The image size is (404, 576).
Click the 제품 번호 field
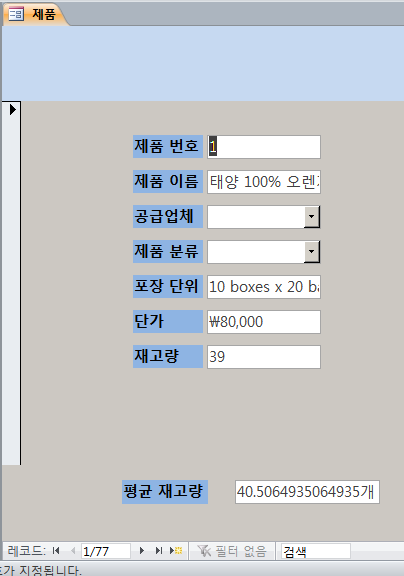point(264,147)
